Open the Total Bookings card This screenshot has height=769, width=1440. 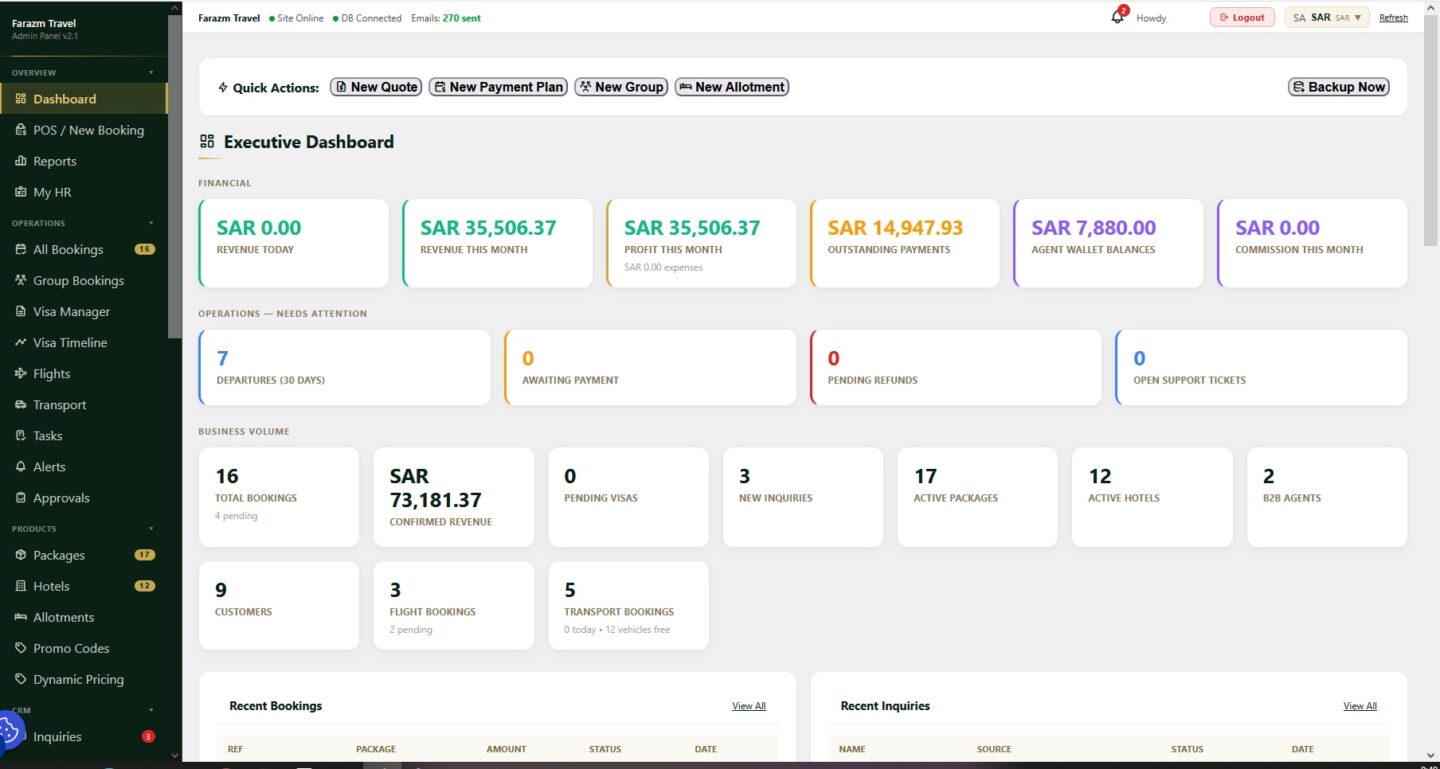279,497
